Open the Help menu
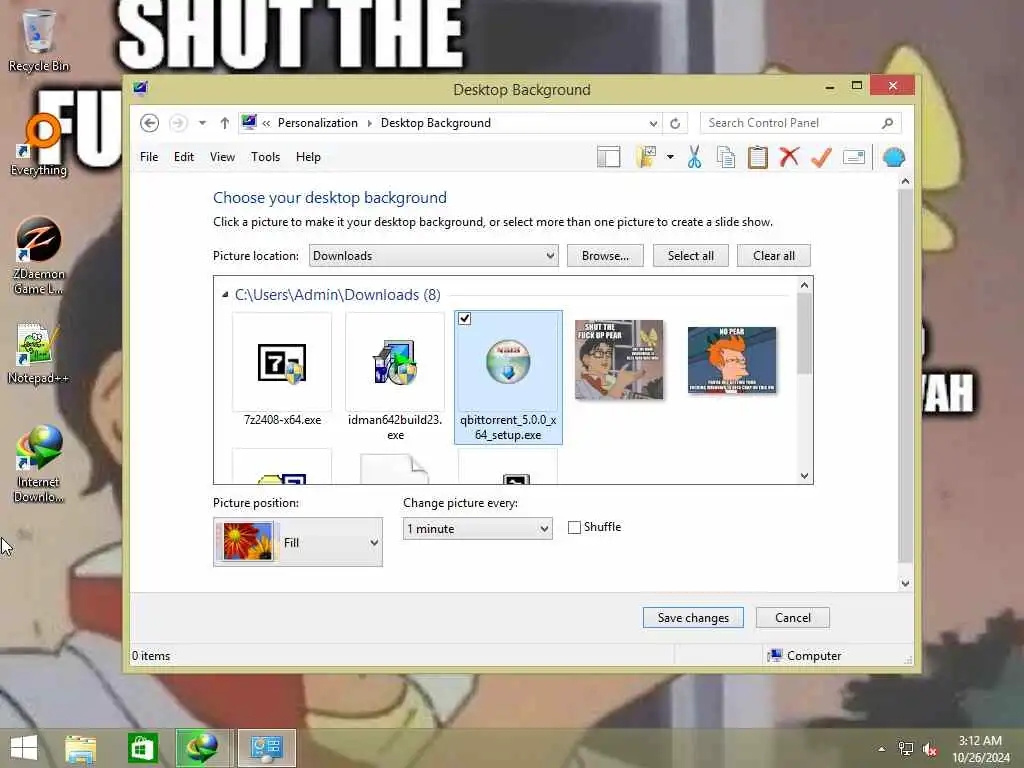Image resolution: width=1024 pixels, height=768 pixels. click(x=308, y=157)
